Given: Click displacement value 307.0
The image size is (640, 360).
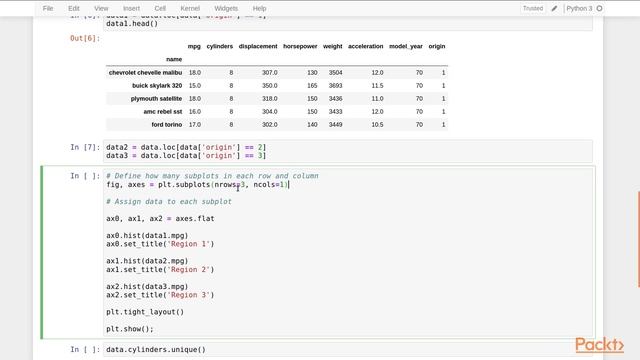Looking at the screenshot, I should pyautogui.click(x=269, y=72).
